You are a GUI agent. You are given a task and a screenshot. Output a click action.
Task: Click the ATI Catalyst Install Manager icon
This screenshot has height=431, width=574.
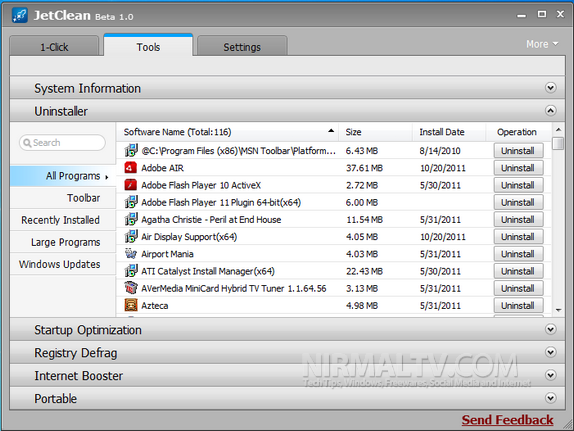click(131, 271)
